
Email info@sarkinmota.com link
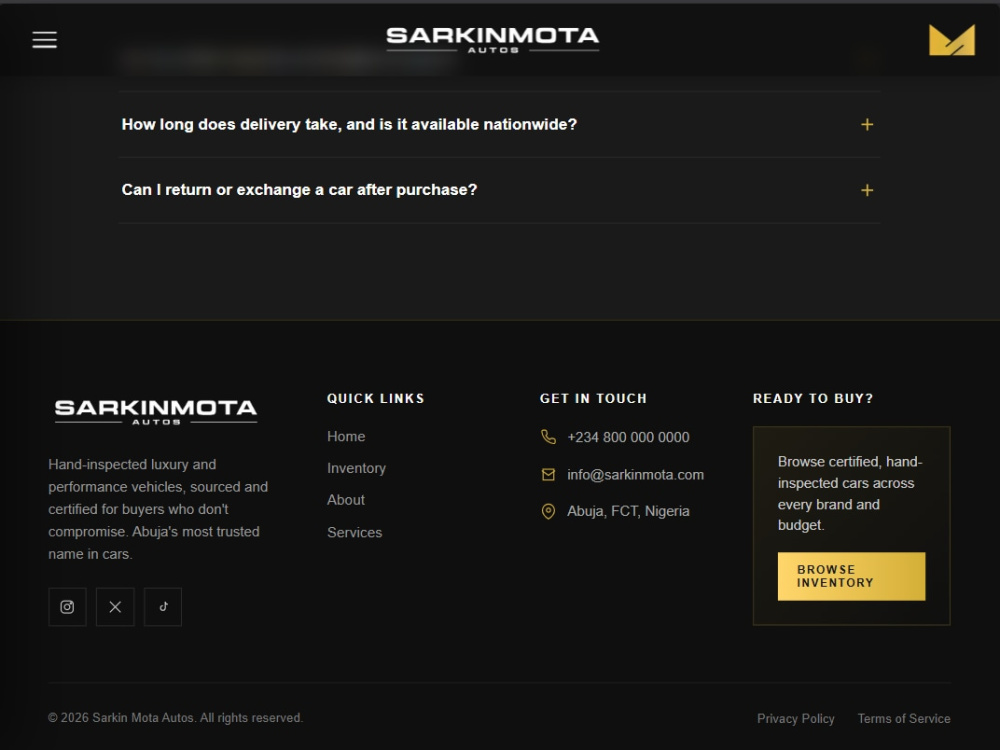635,474
